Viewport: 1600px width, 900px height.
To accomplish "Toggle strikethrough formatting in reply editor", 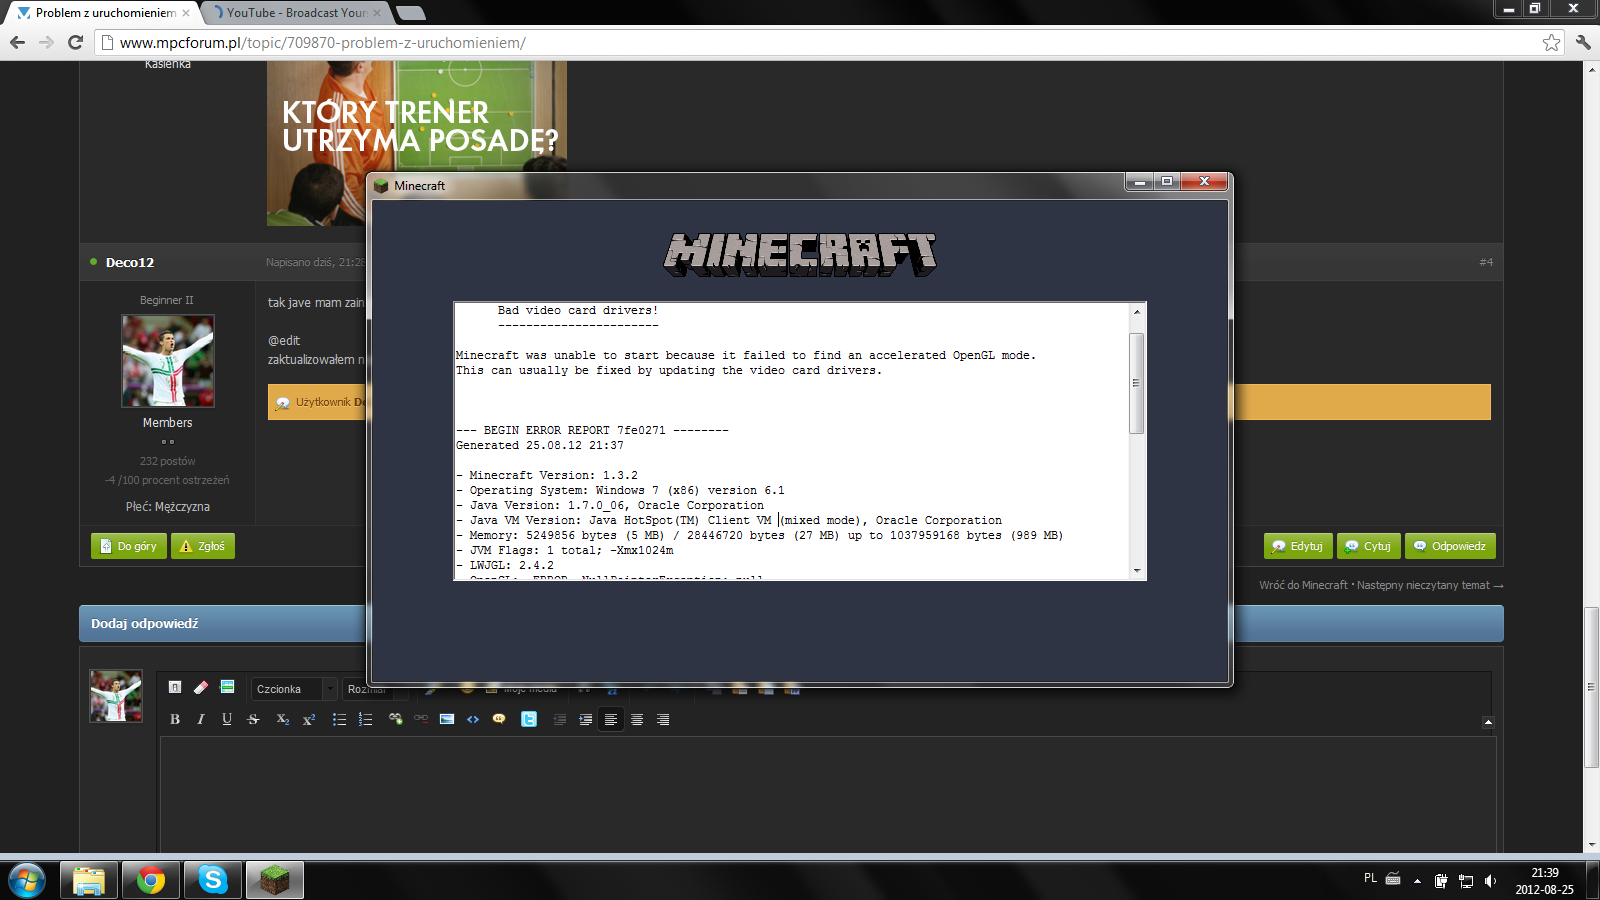I will 253,719.
